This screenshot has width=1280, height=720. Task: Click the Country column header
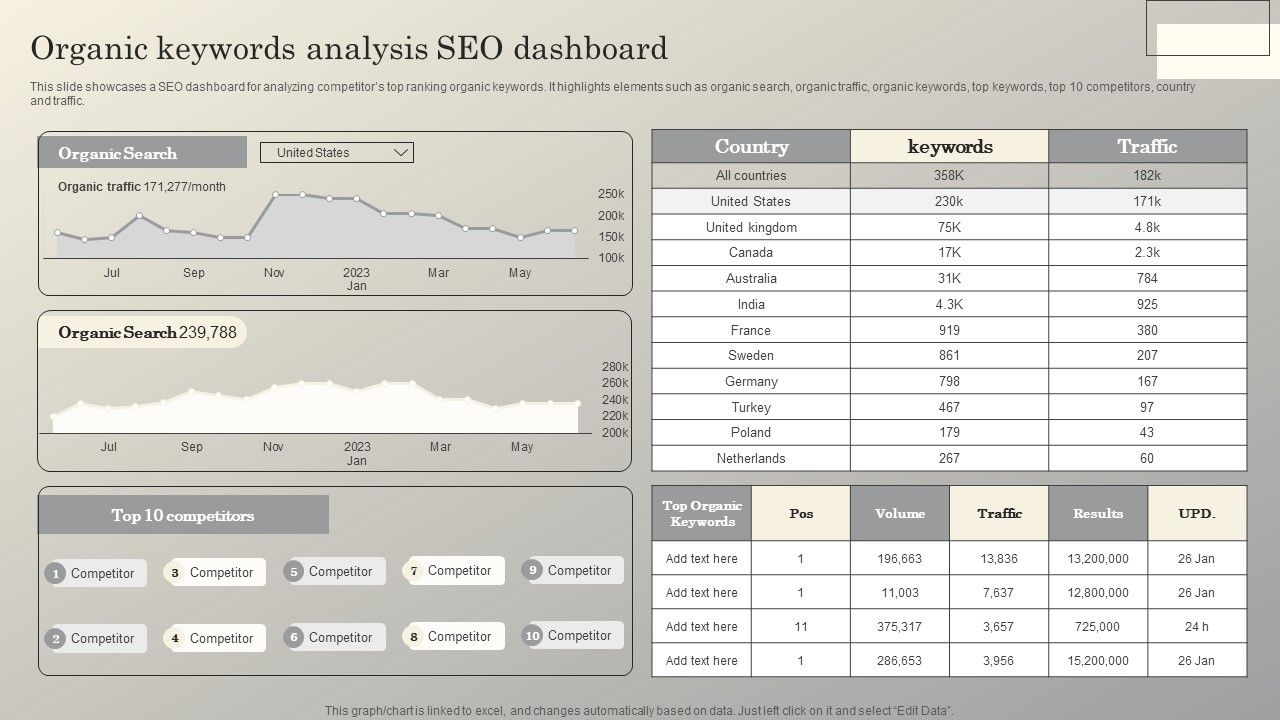(x=751, y=146)
